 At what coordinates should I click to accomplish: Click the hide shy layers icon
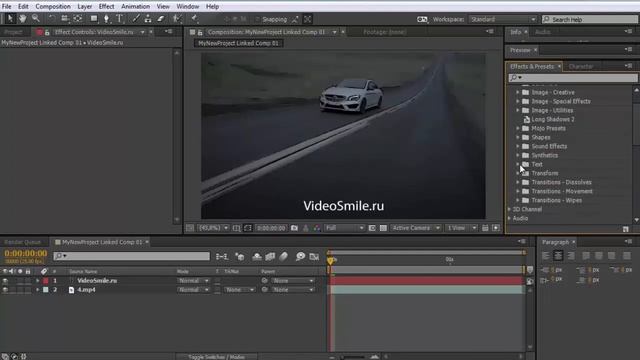click(257, 256)
